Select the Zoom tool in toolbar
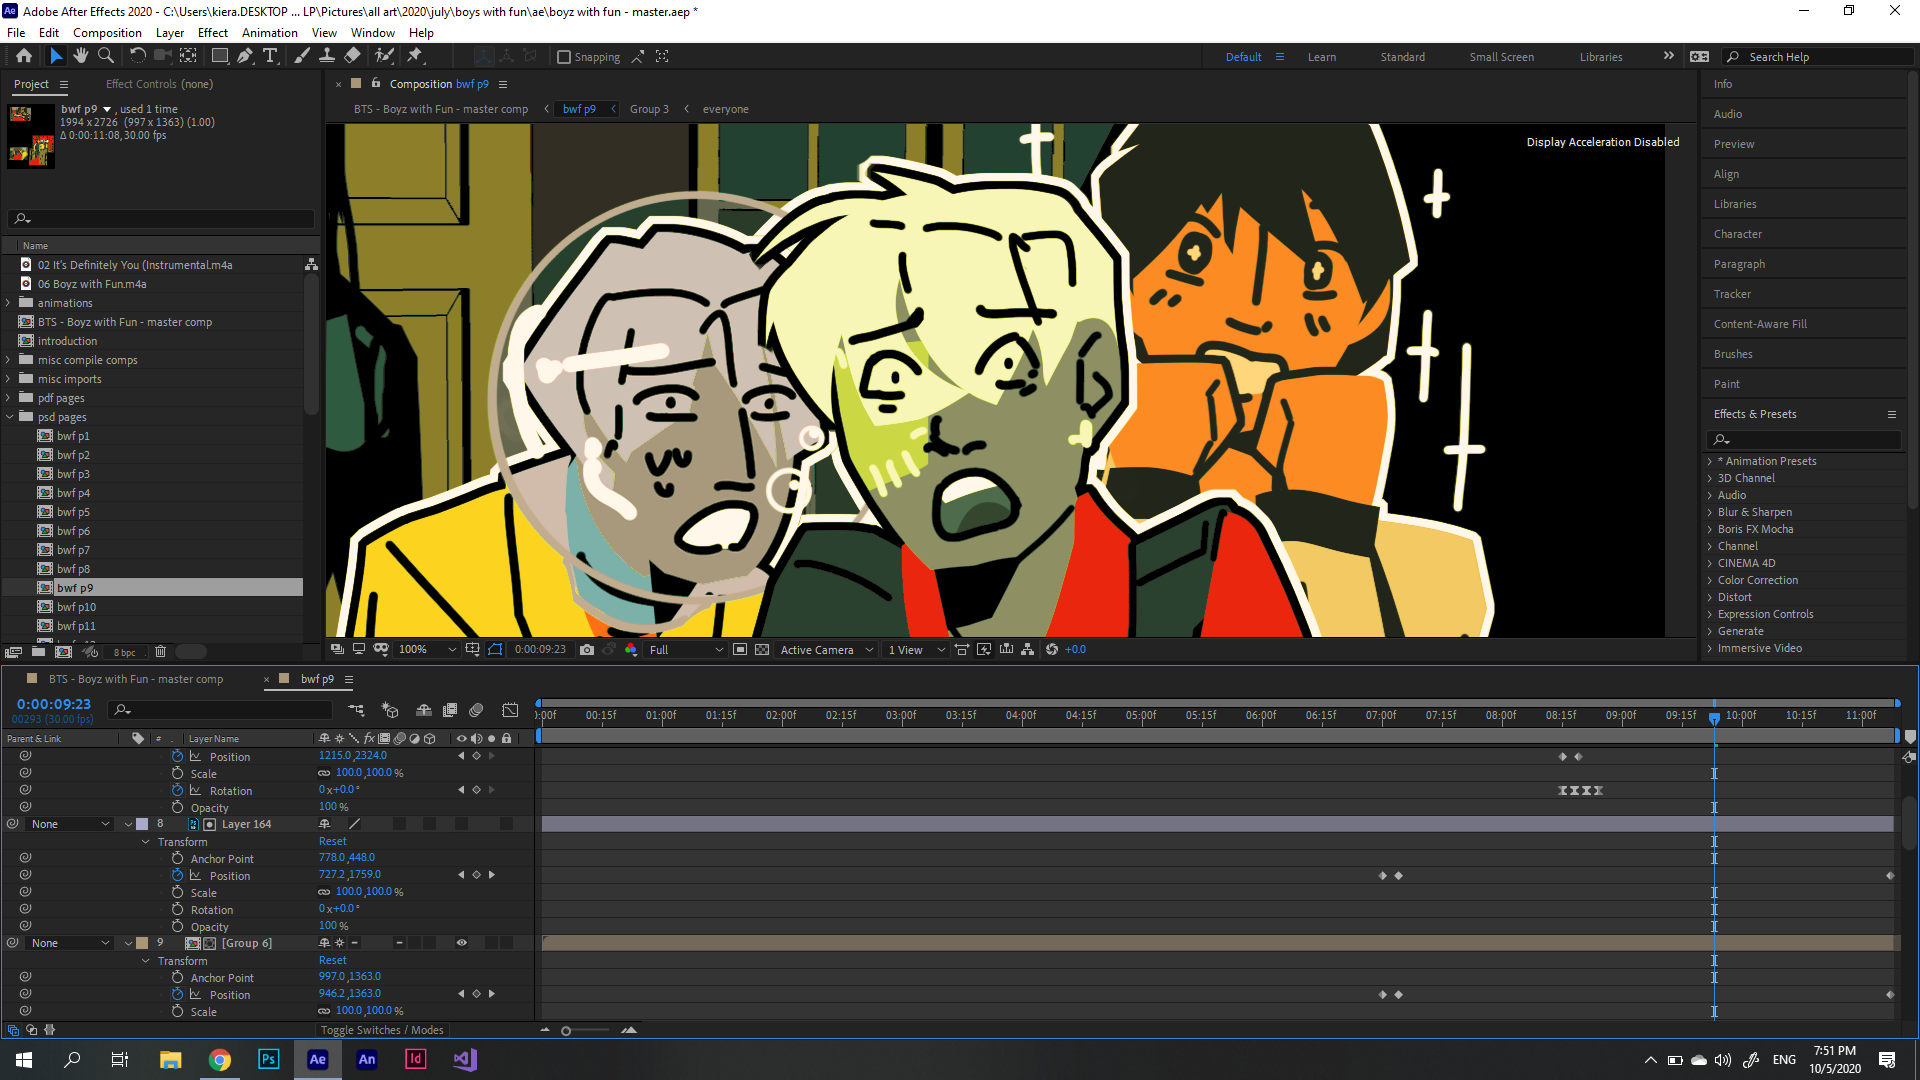The width and height of the screenshot is (1920, 1080). point(105,56)
